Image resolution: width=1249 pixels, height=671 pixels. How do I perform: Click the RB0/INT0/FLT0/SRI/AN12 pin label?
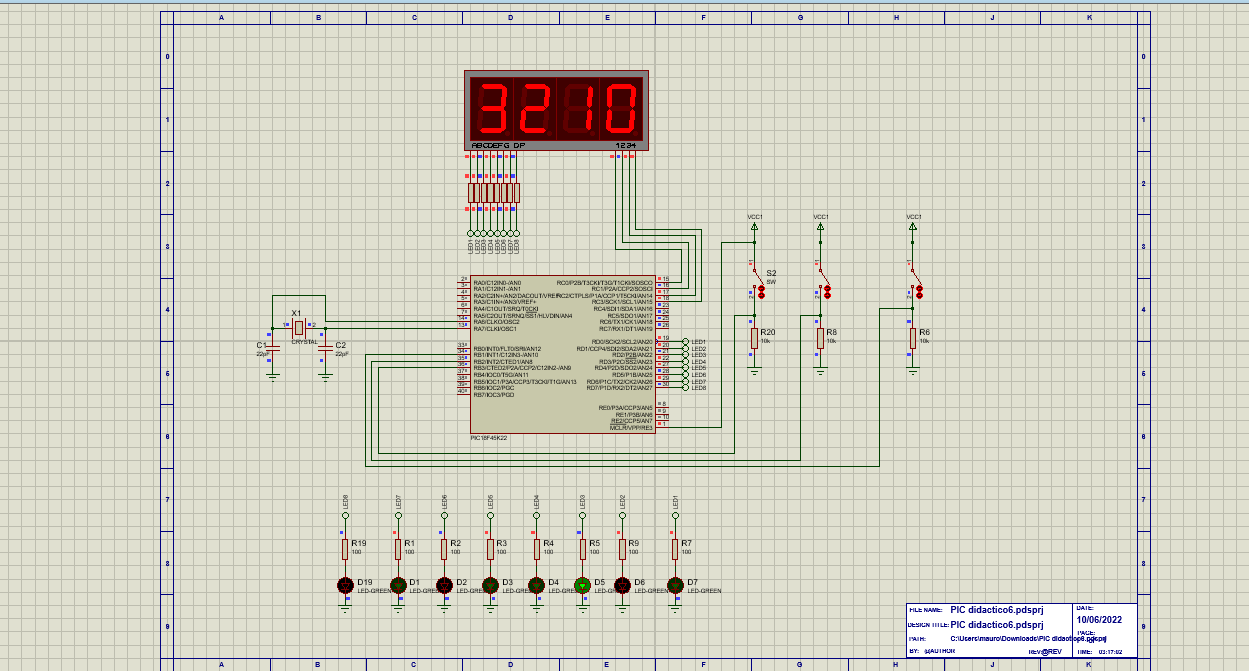507,348
